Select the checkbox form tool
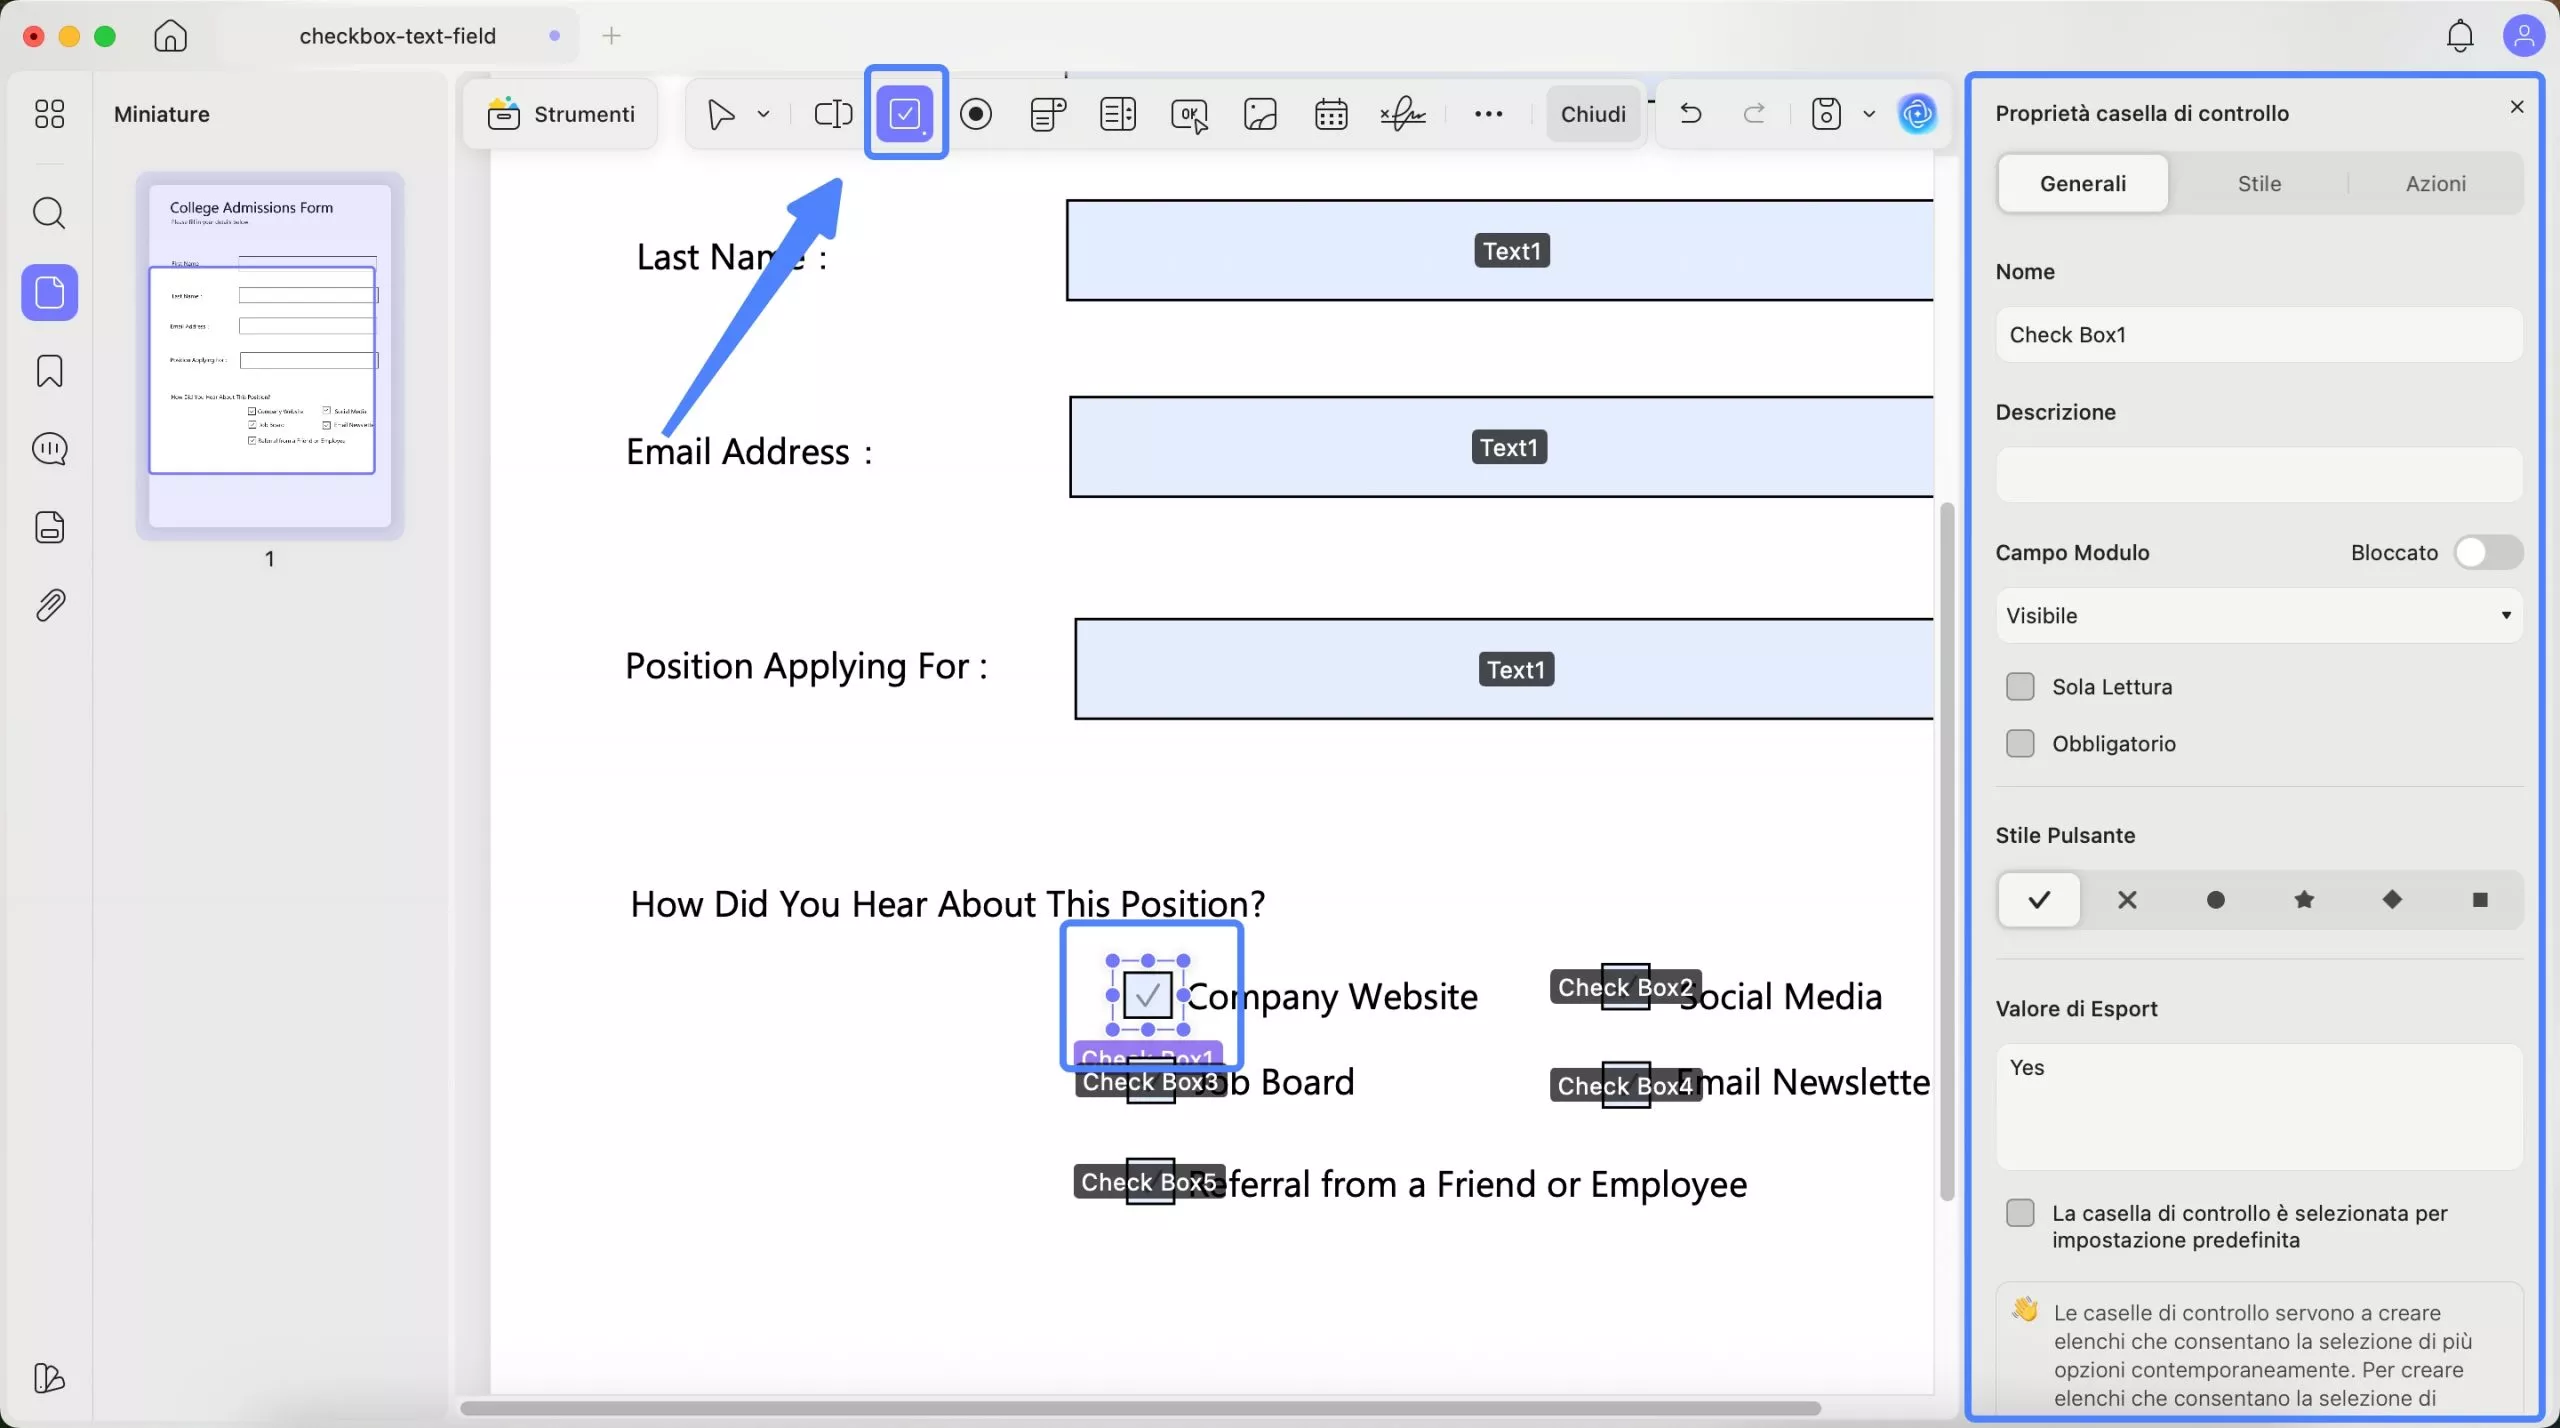 tap(905, 113)
